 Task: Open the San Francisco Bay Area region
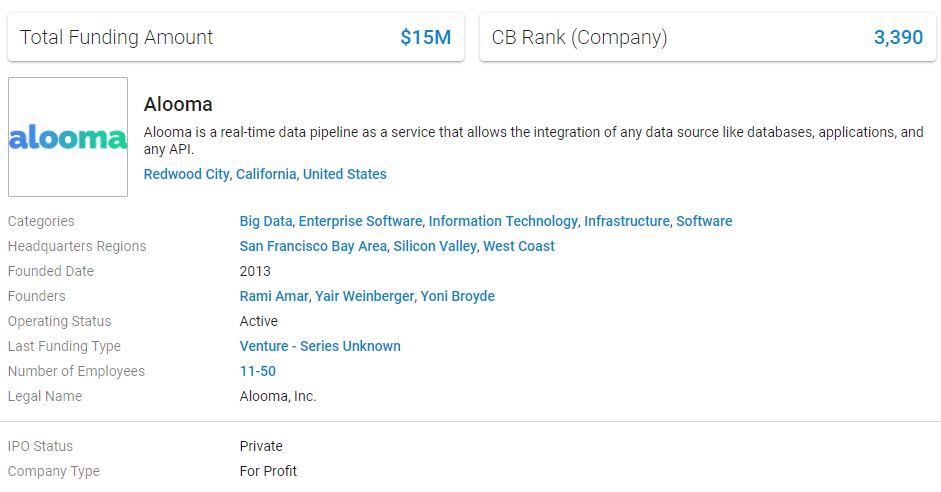tap(313, 246)
